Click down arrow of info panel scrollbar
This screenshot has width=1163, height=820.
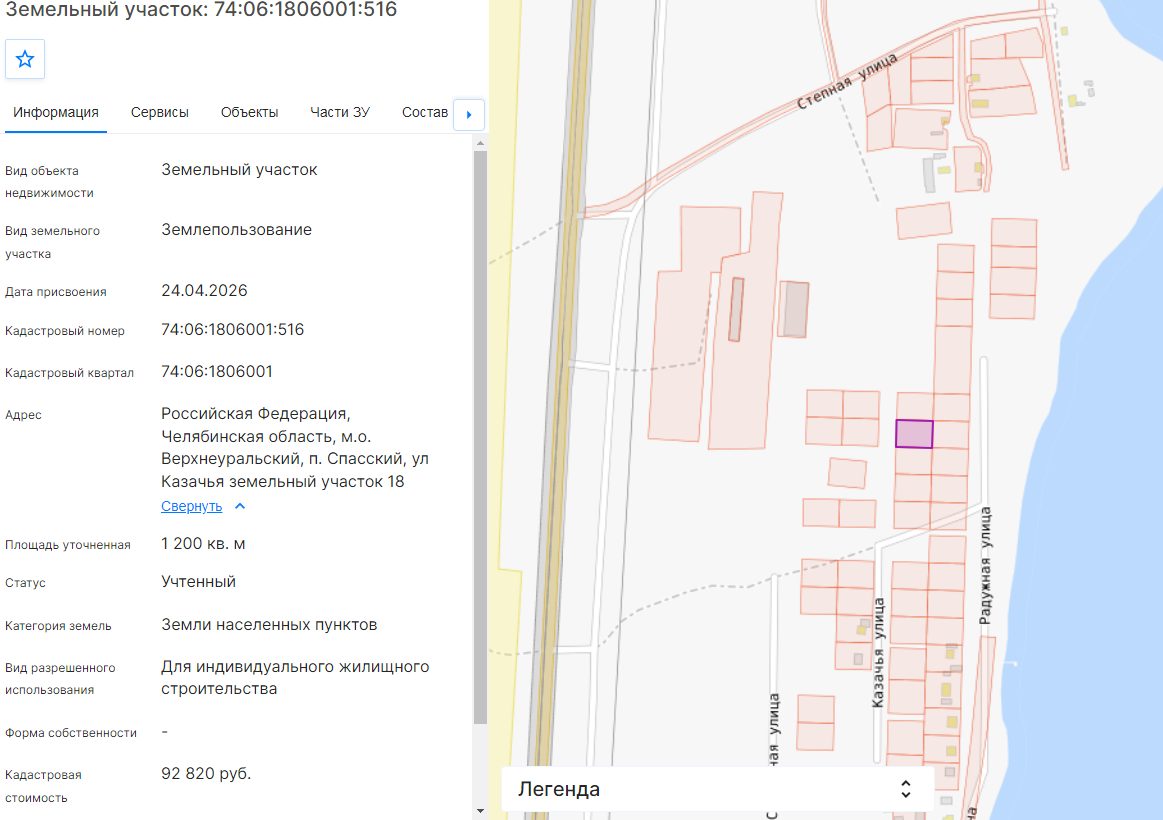click(480, 811)
